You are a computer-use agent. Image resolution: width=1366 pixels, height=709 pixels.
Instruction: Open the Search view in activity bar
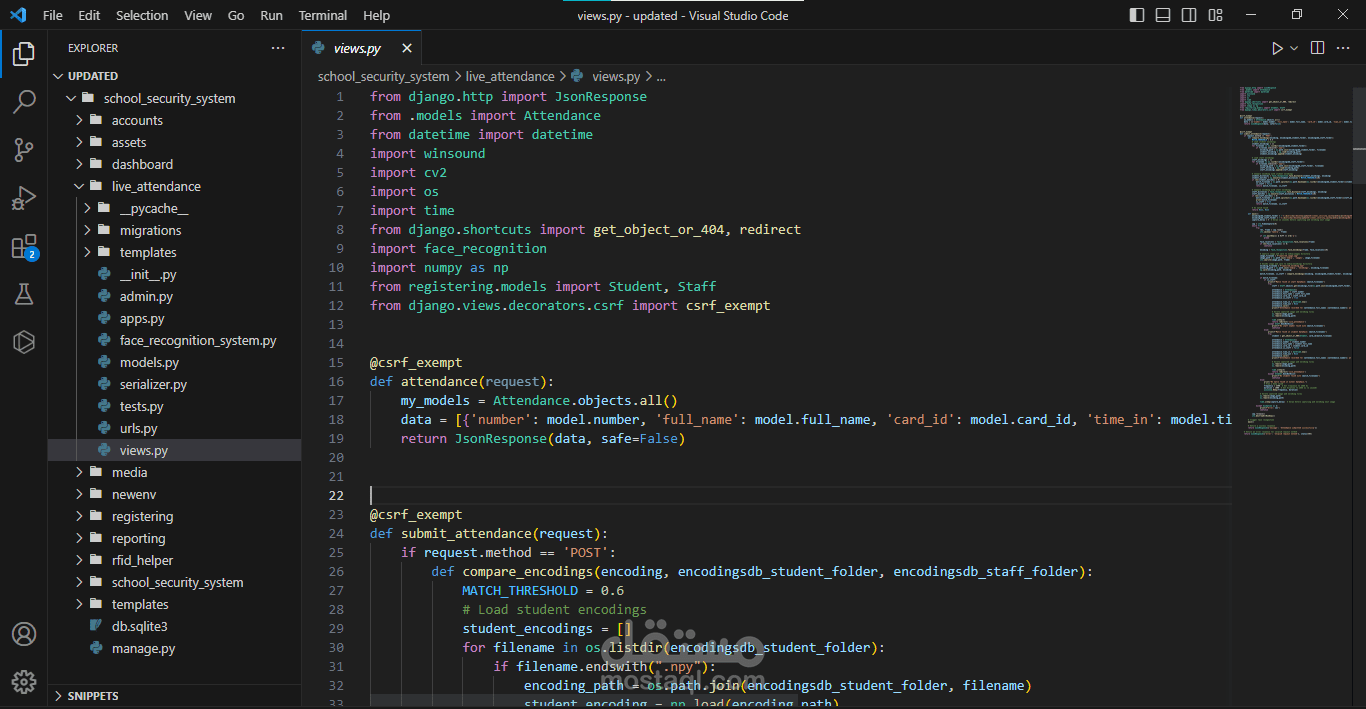[x=24, y=102]
